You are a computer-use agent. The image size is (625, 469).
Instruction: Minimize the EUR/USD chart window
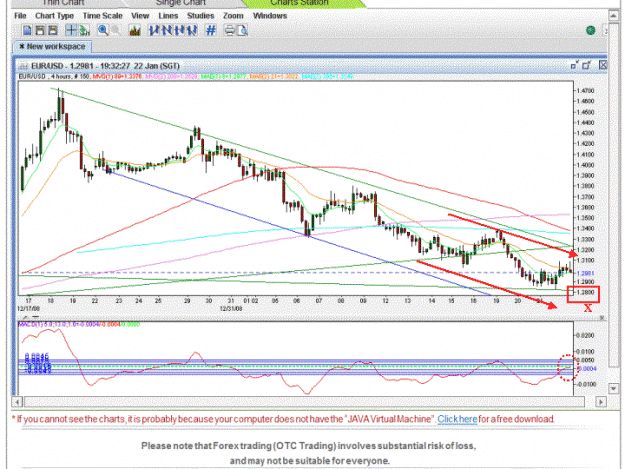tap(574, 65)
